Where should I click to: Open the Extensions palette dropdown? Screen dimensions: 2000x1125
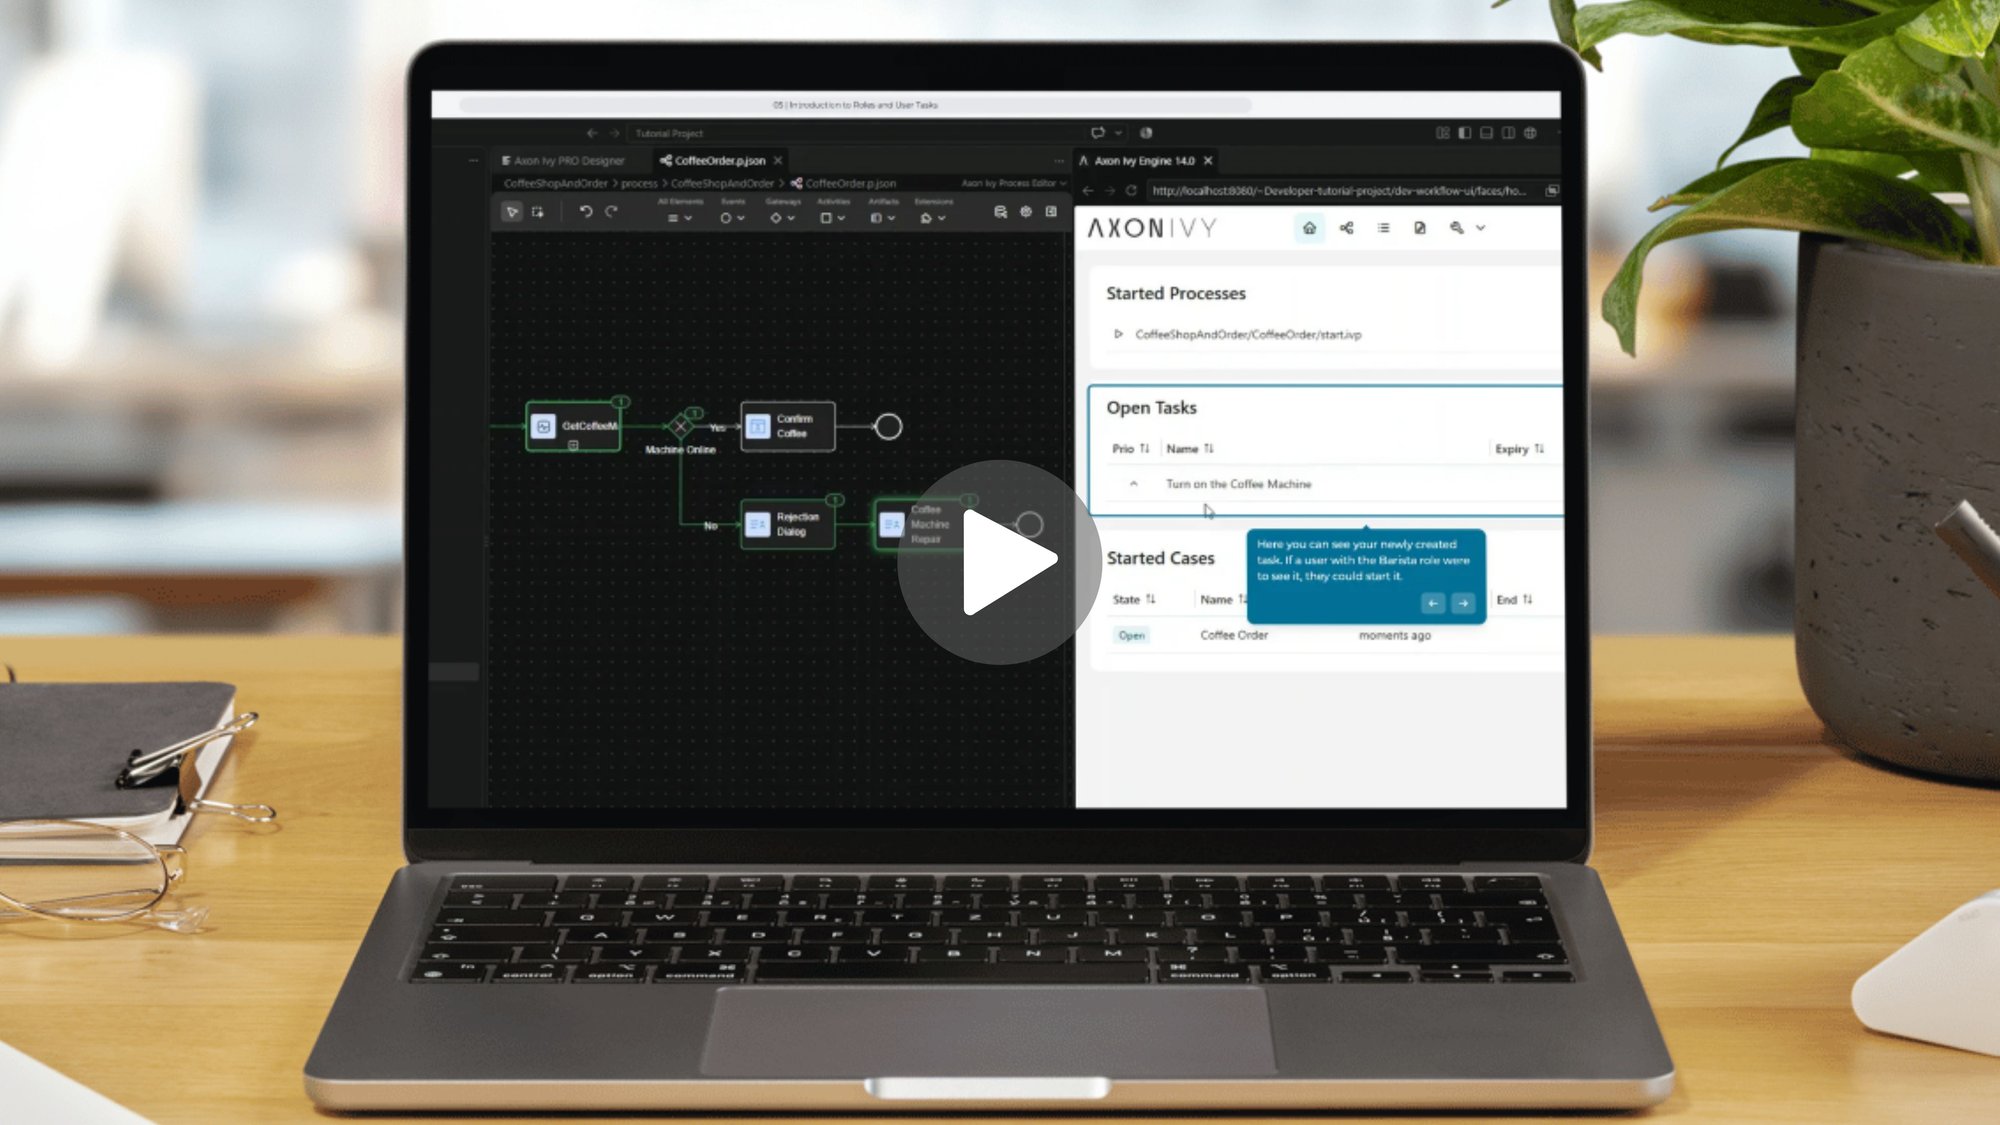(x=933, y=217)
